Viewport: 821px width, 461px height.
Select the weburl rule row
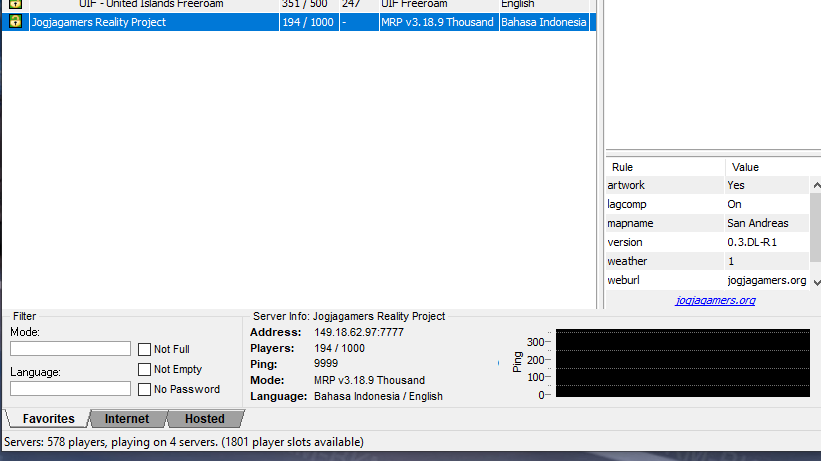(708, 280)
